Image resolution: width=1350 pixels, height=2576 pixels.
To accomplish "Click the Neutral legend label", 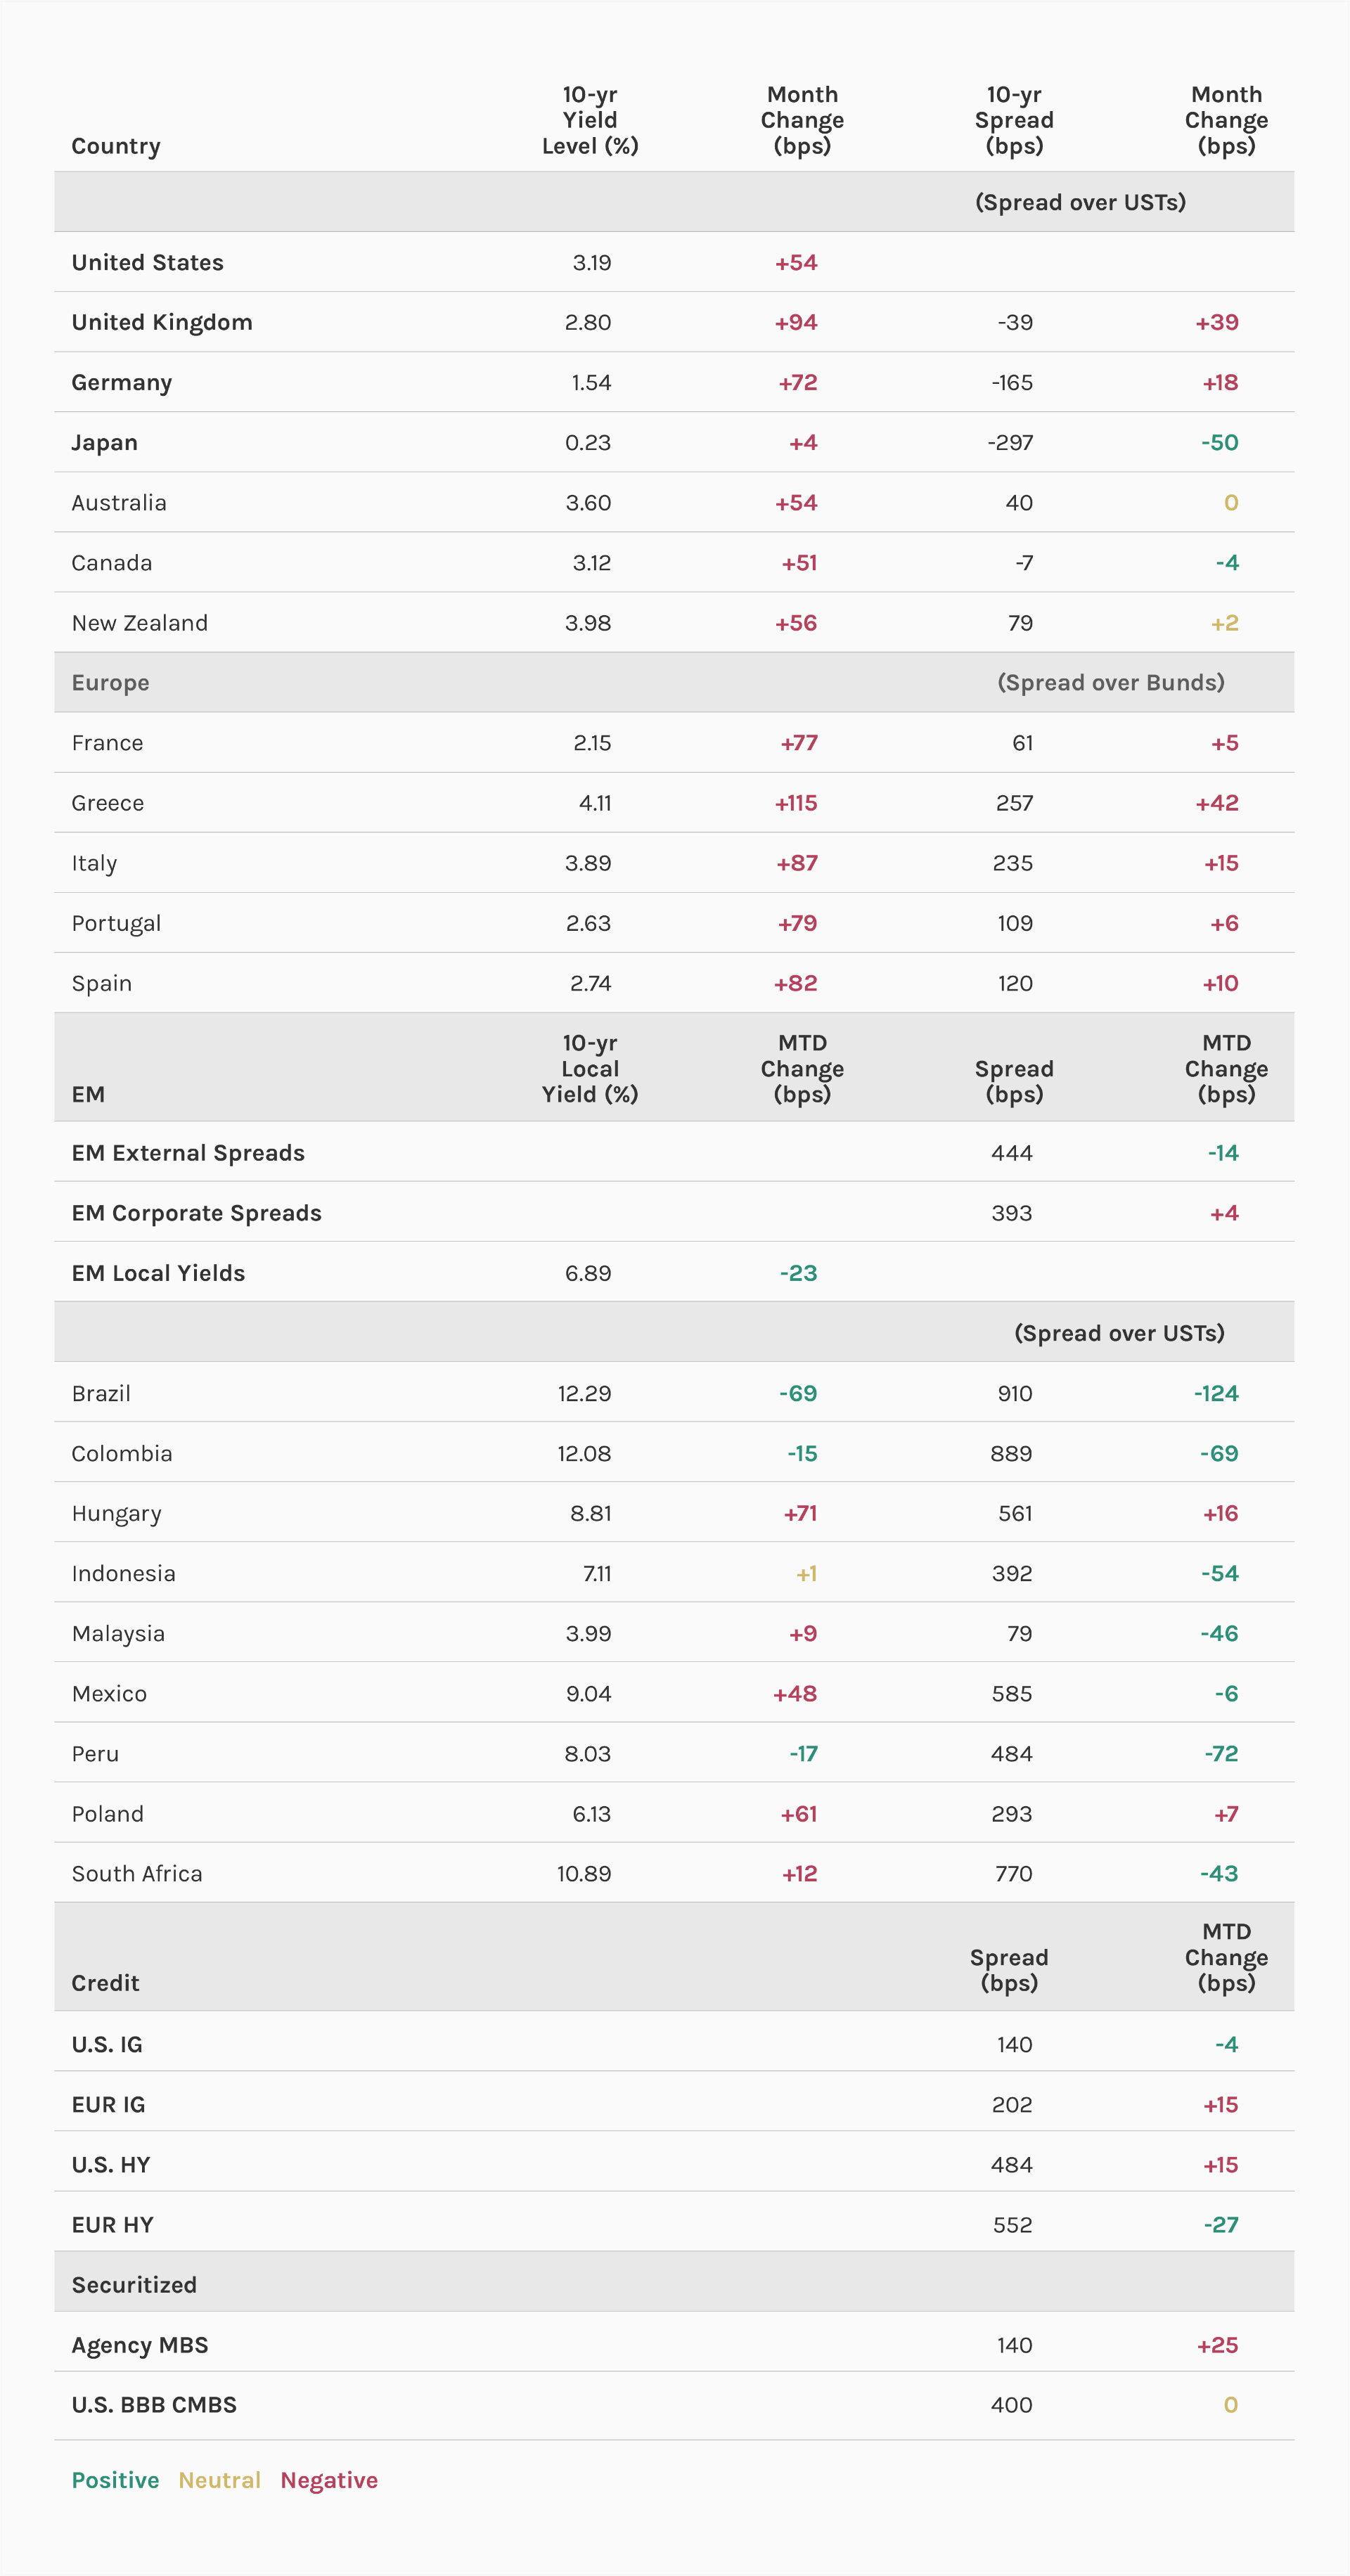I will click(x=219, y=2480).
